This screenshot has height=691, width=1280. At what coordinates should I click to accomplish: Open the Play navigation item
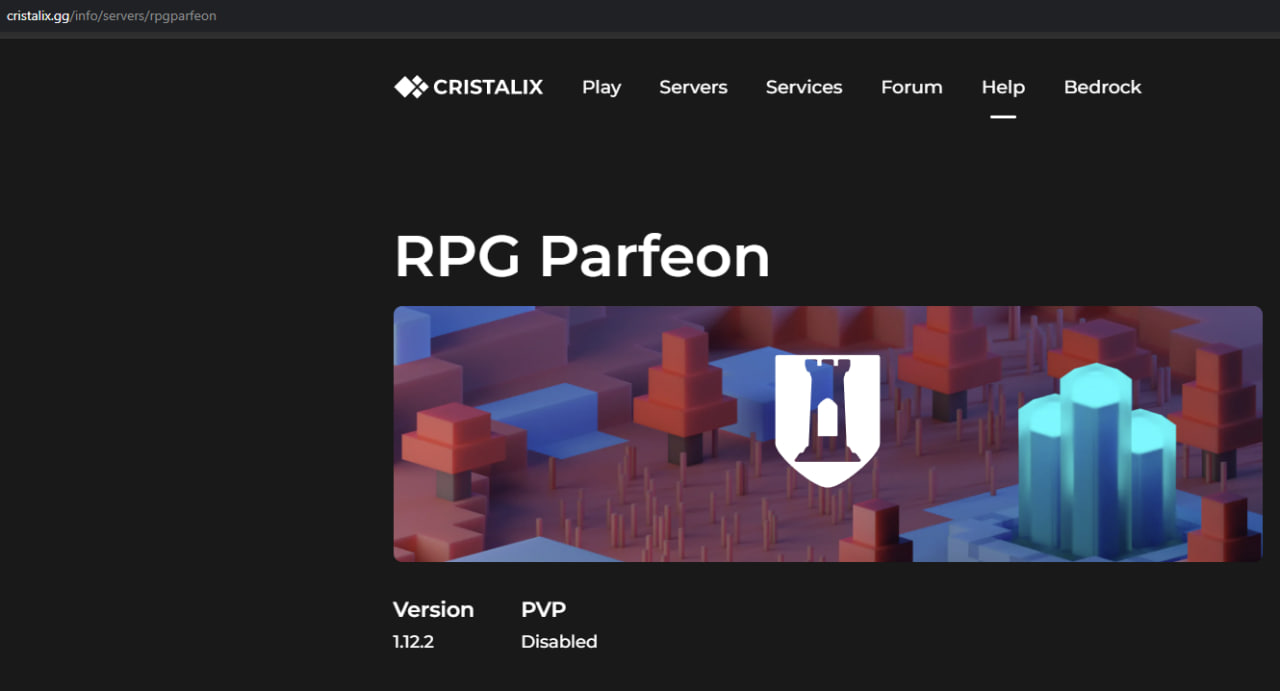(x=601, y=87)
